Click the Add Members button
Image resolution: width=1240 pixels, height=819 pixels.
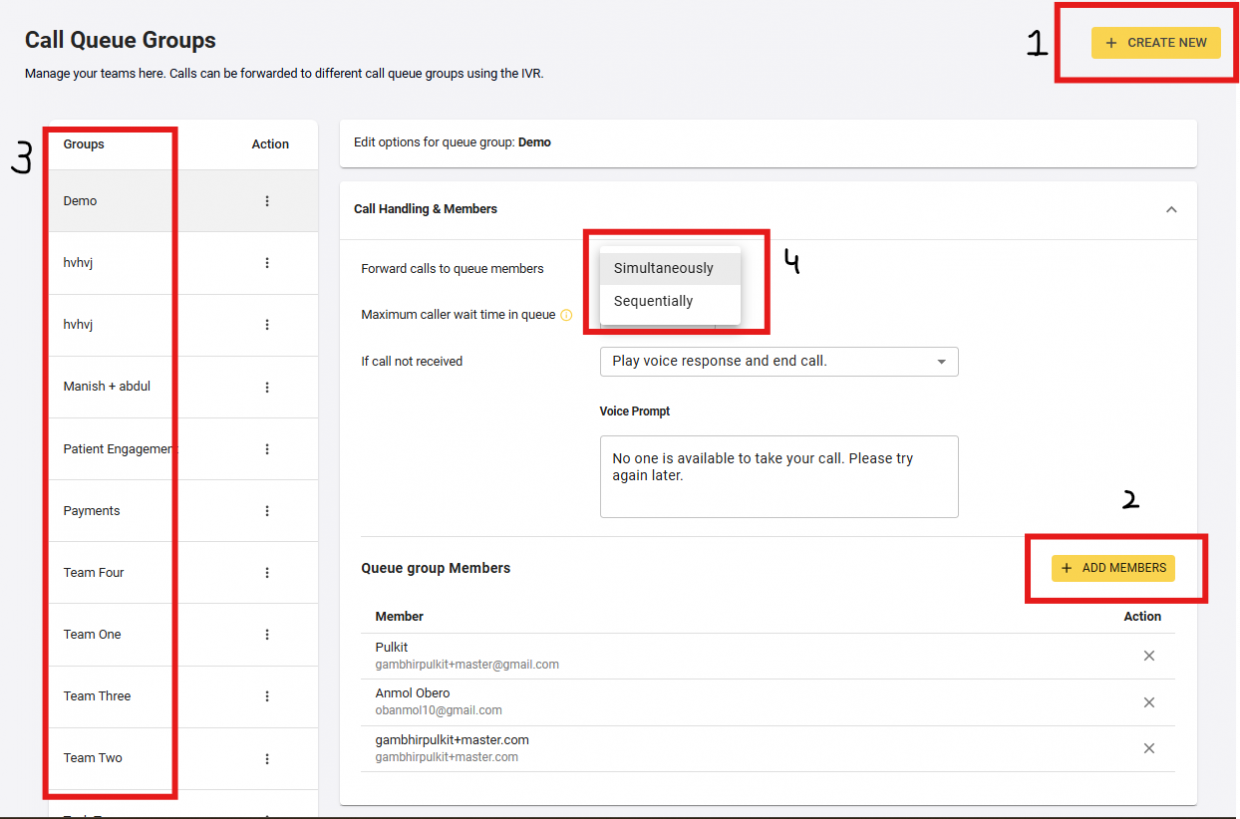(x=1113, y=568)
